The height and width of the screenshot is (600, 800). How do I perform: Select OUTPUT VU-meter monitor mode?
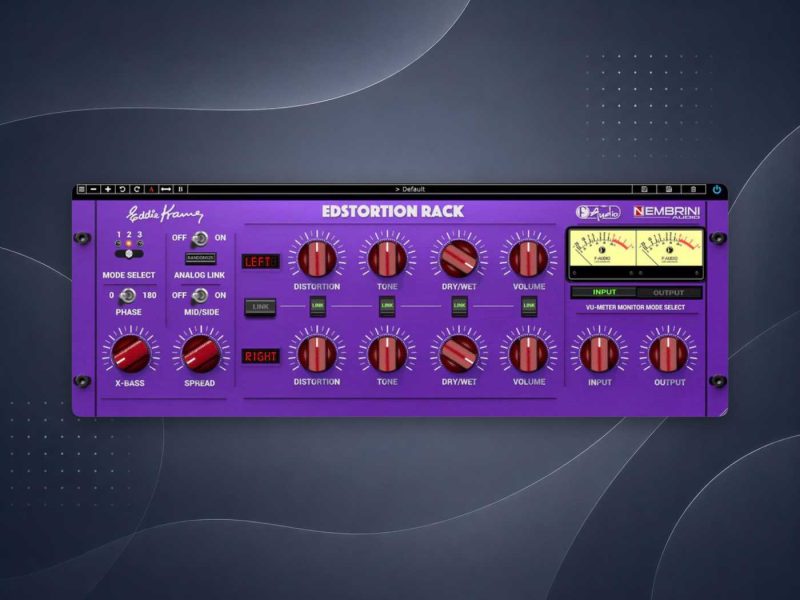click(x=668, y=292)
